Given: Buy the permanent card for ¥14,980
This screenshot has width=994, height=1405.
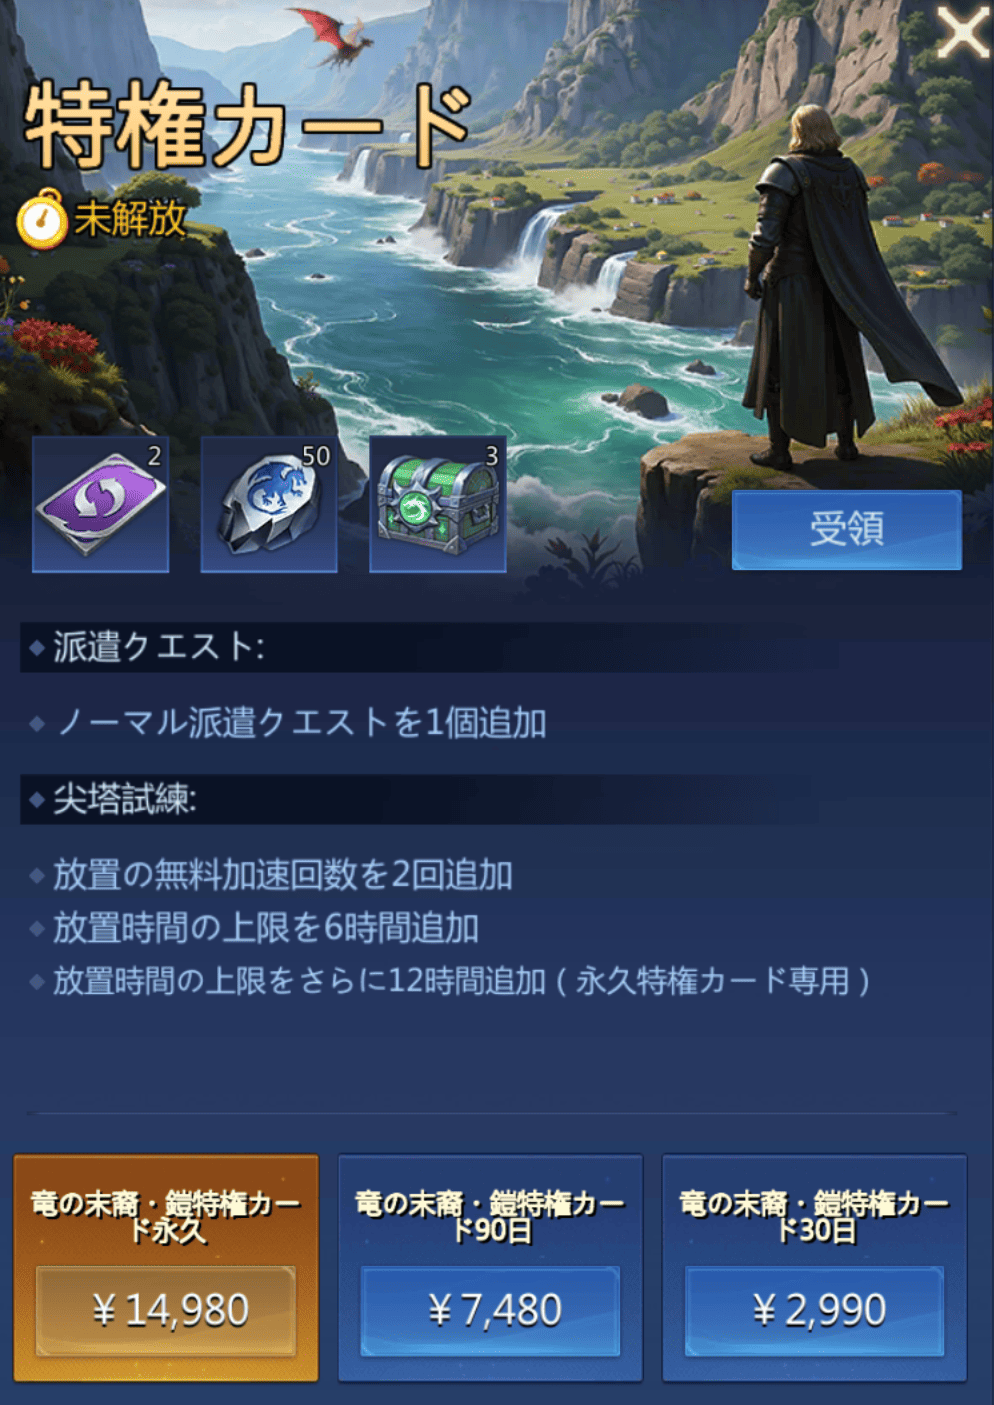Looking at the screenshot, I should click(166, 1309).
